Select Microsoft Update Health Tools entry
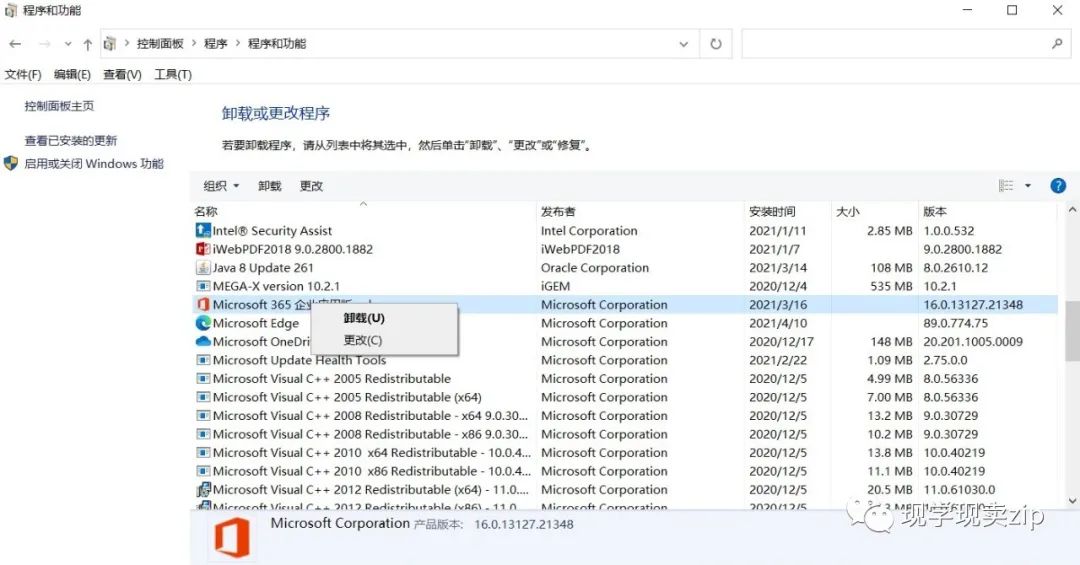 [x=300, y=360]
